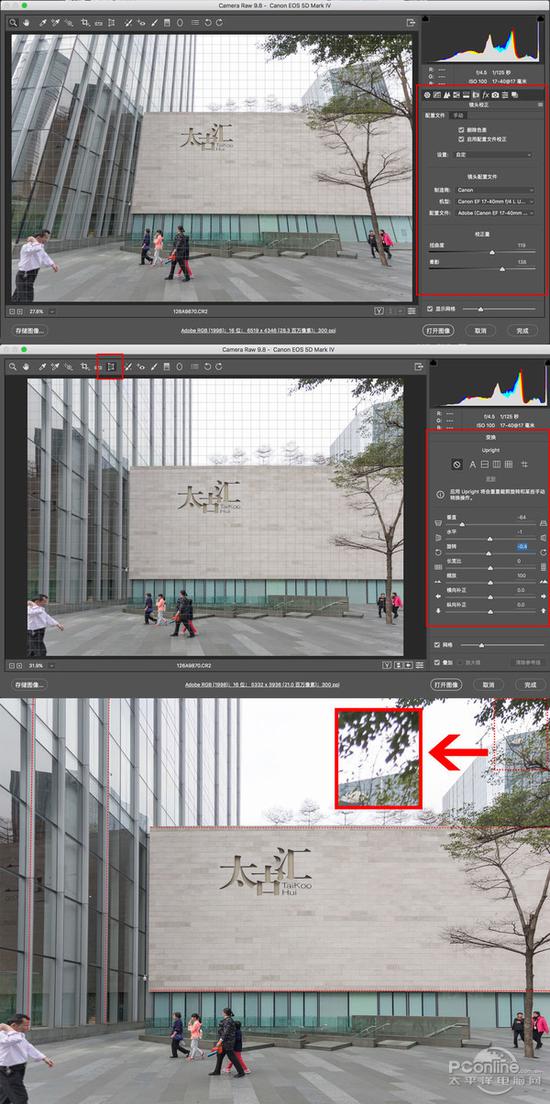Click 存储图像 in 镜头校正 window
The height and width of the screenshot is (1104, 550).
(28, 330)
